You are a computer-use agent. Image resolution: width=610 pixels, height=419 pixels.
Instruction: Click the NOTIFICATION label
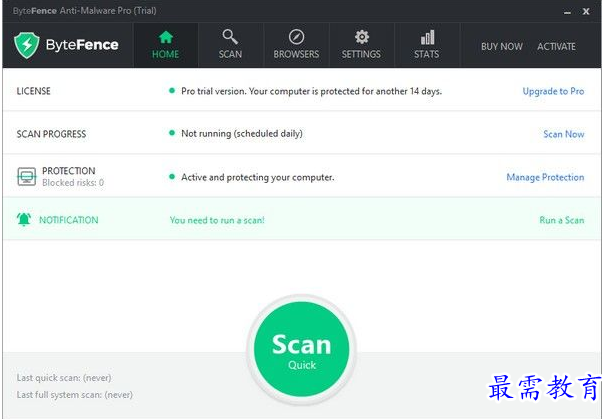pos(69,220)
